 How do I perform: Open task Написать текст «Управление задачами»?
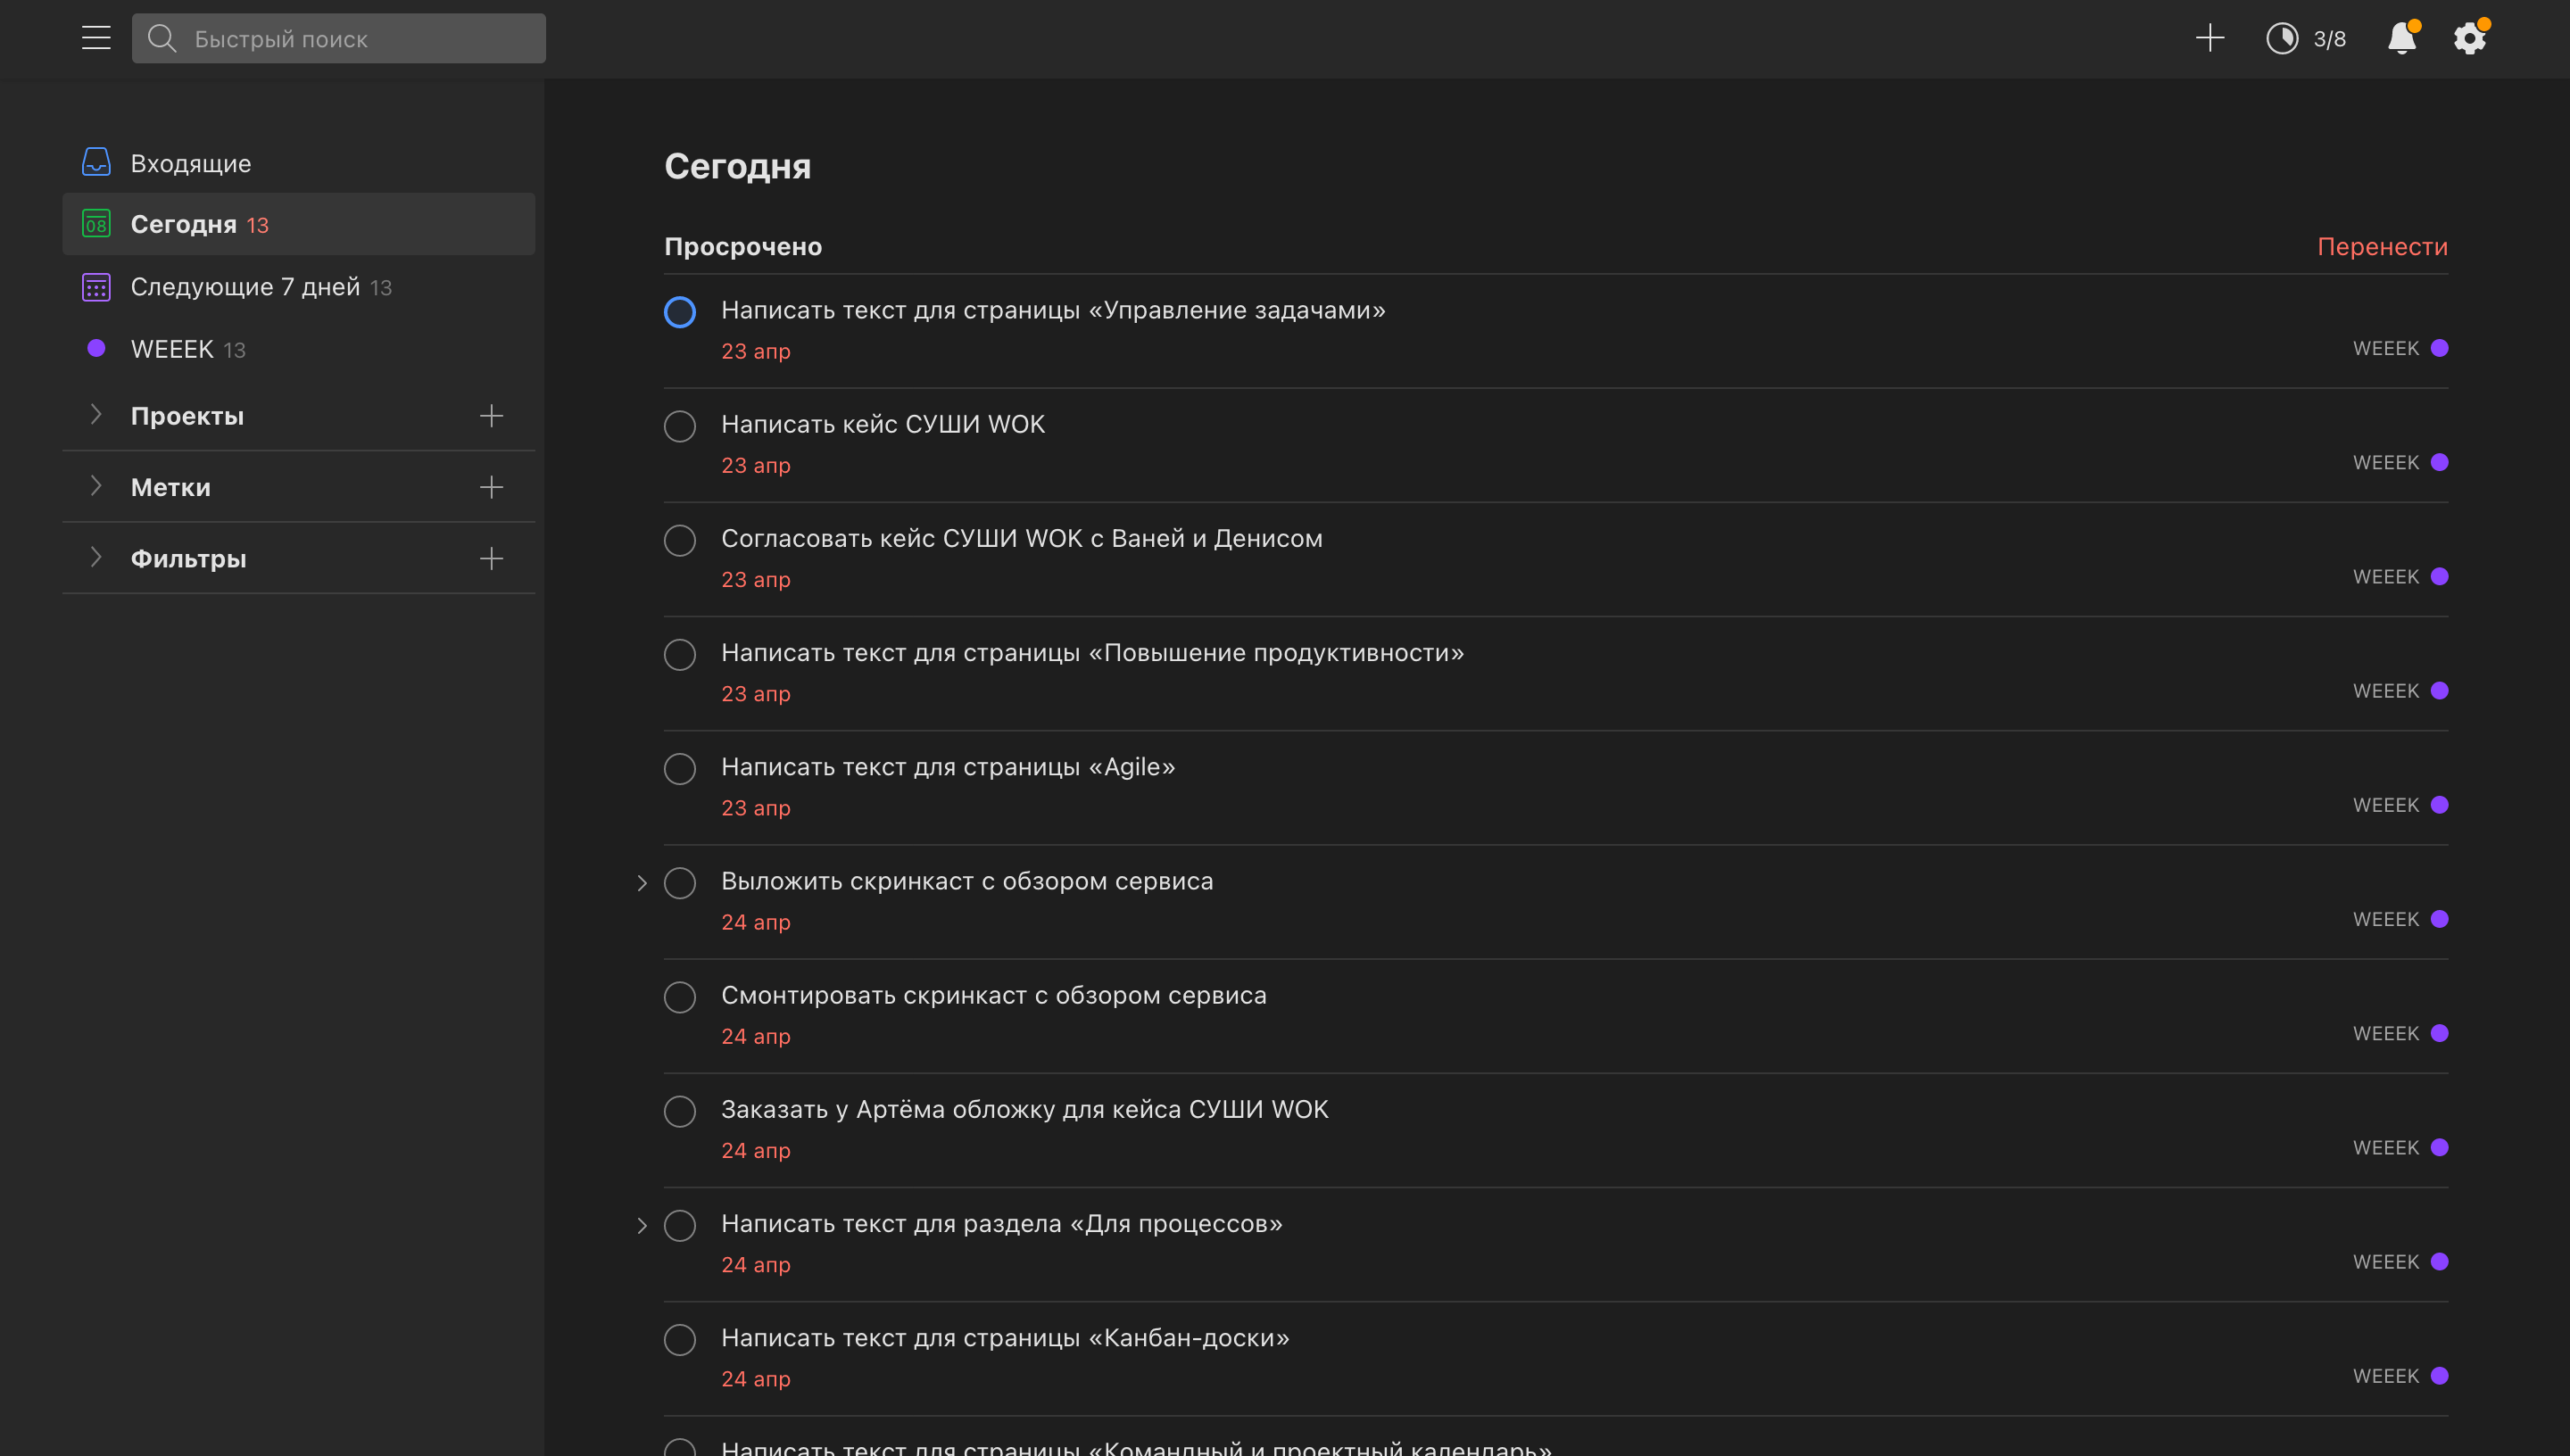(x=1053, y=310)
